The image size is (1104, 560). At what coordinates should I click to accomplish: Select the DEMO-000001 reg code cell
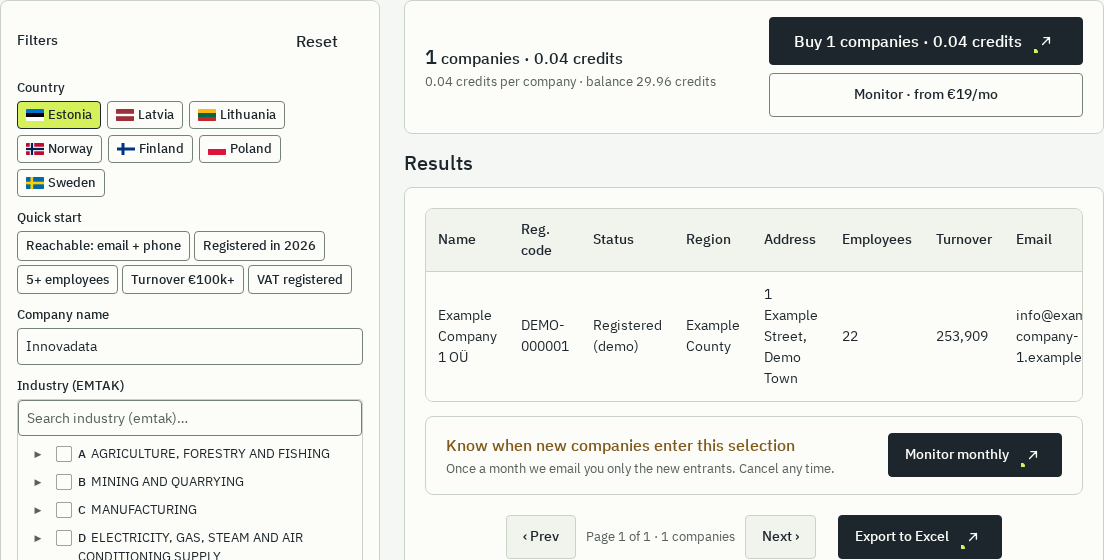(x=545, y=336)
